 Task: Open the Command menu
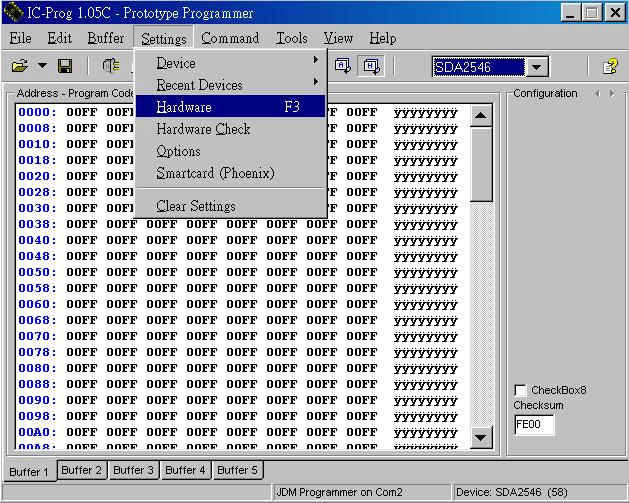(230, 38)
